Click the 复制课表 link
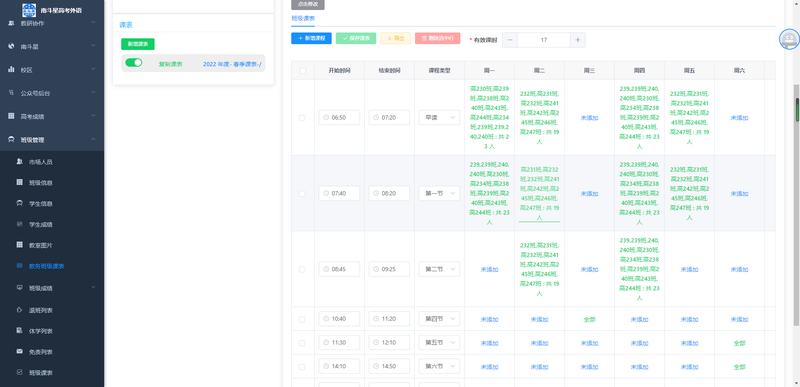Image resolution: width=800 pixels, height=387 pixels. 171,64
